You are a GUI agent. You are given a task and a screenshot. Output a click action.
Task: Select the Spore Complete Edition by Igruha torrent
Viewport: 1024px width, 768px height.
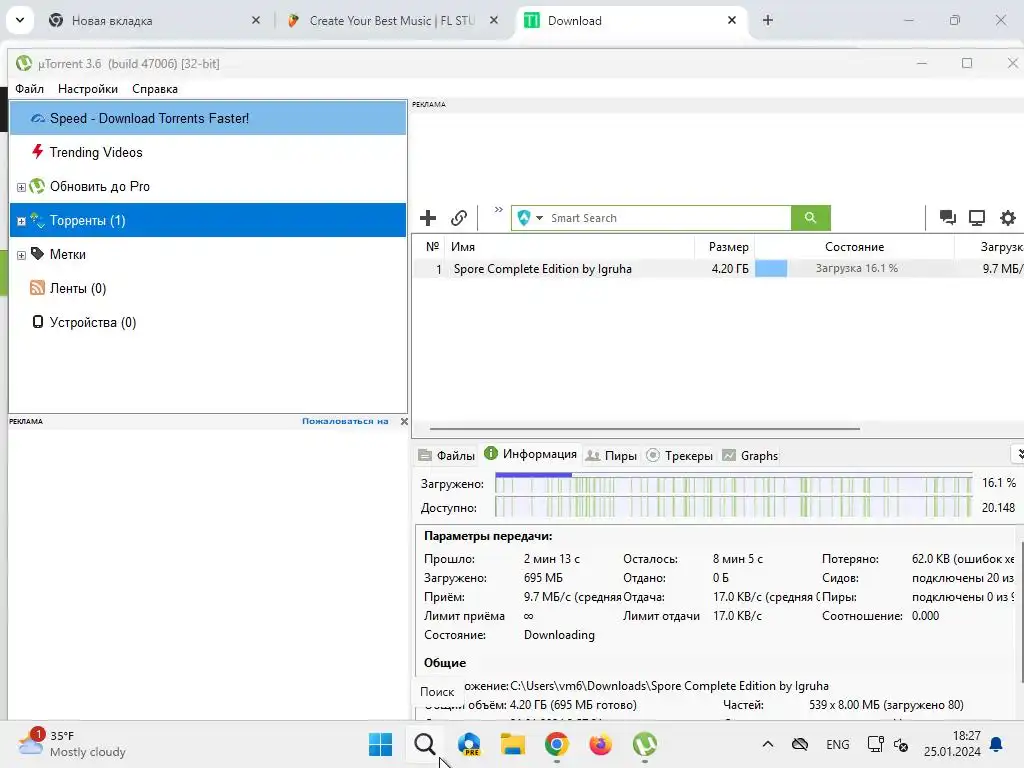[542, 268]
